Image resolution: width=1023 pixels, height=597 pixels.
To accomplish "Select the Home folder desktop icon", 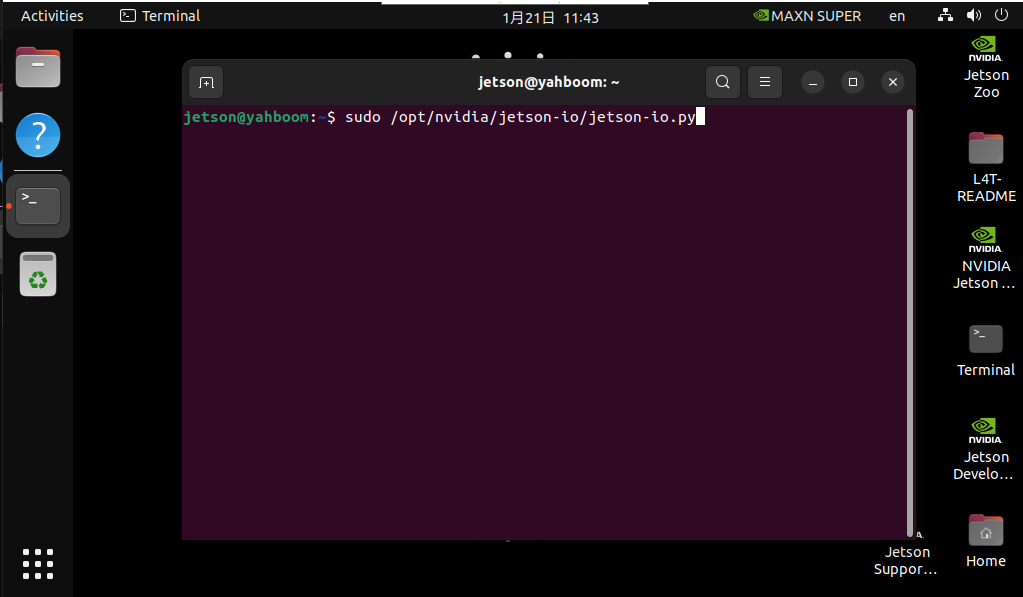I will tap(986, 542).
